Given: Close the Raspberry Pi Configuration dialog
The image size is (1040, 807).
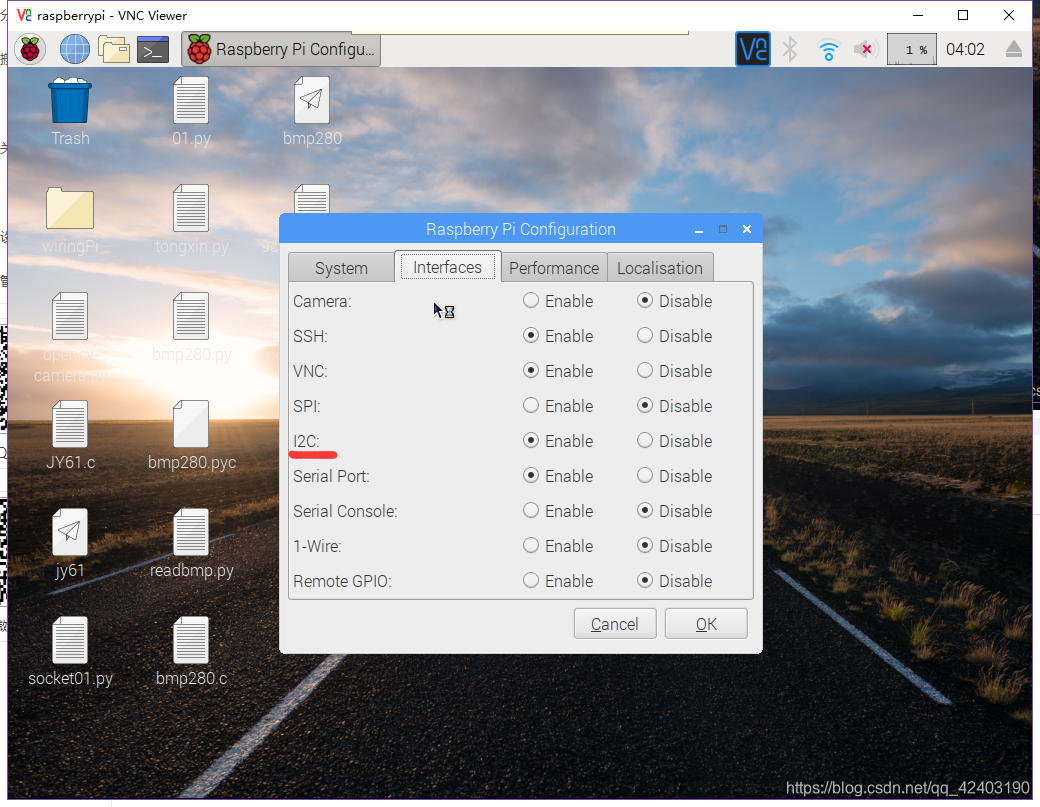Looking at the screenshot, I should point(747,229).
